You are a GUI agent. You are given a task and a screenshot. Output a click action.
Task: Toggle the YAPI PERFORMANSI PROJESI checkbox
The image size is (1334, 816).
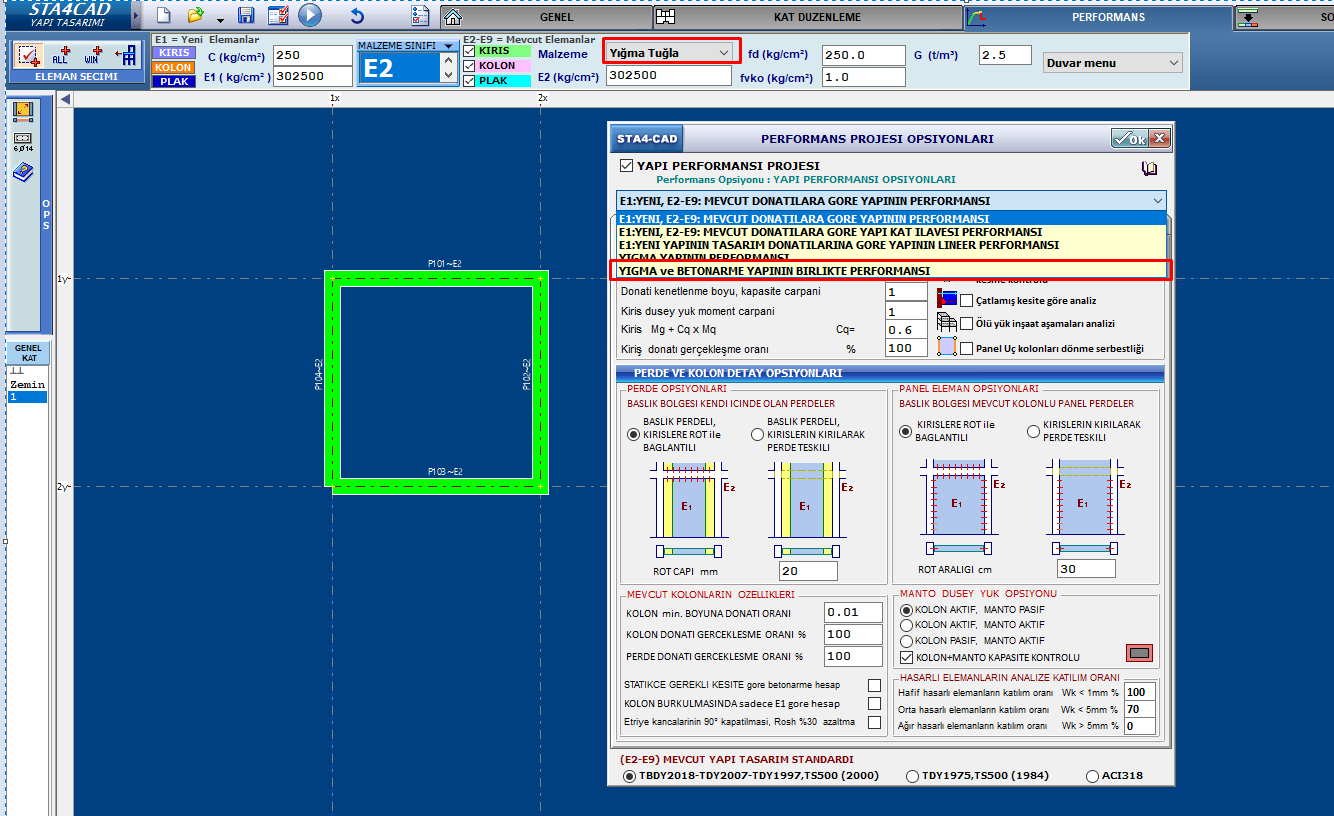(627, 165)
